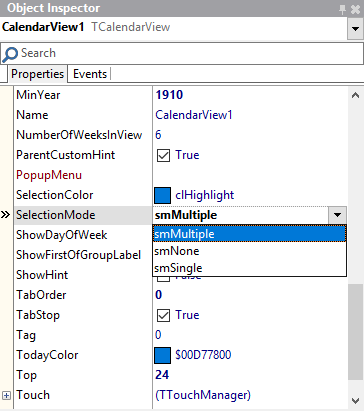Toggle the ParentCustomHint checkbox
The width and height of the screenshot is (364, 411).
click(x=163, y=155)
